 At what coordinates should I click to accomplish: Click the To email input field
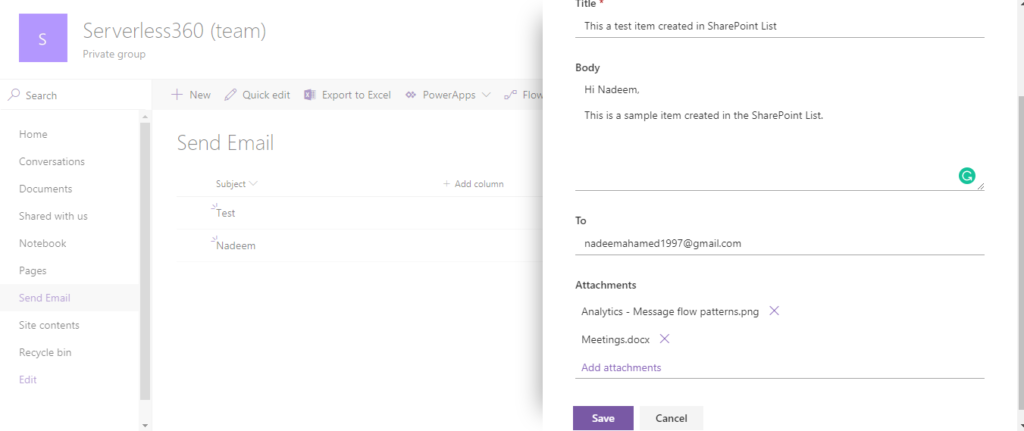[x=779, y=243]
